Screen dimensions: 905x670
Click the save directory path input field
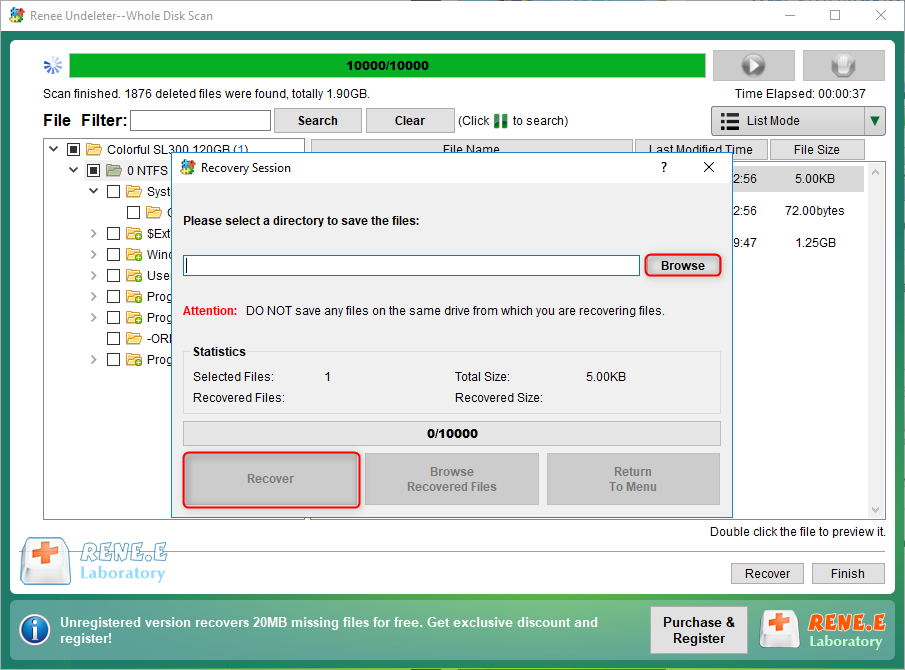click(411, 266)
